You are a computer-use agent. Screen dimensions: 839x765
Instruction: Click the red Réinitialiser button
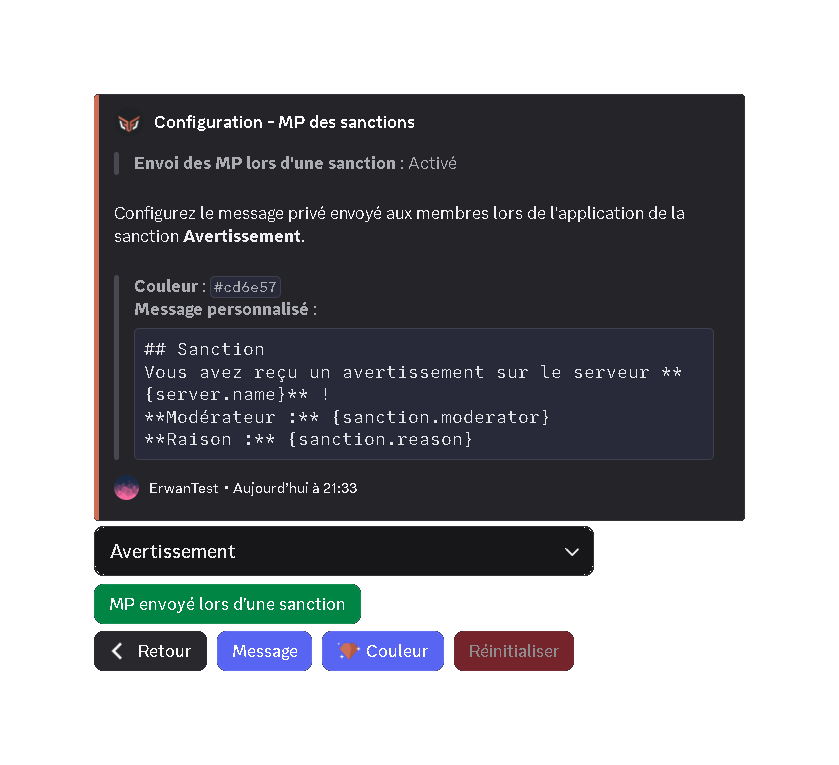[514, 651]
